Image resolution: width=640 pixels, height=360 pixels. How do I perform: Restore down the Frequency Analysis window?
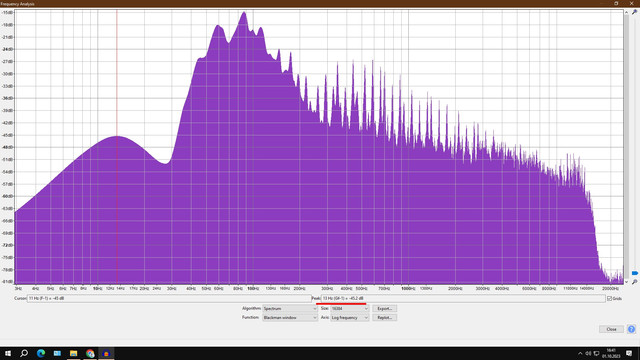616,3
